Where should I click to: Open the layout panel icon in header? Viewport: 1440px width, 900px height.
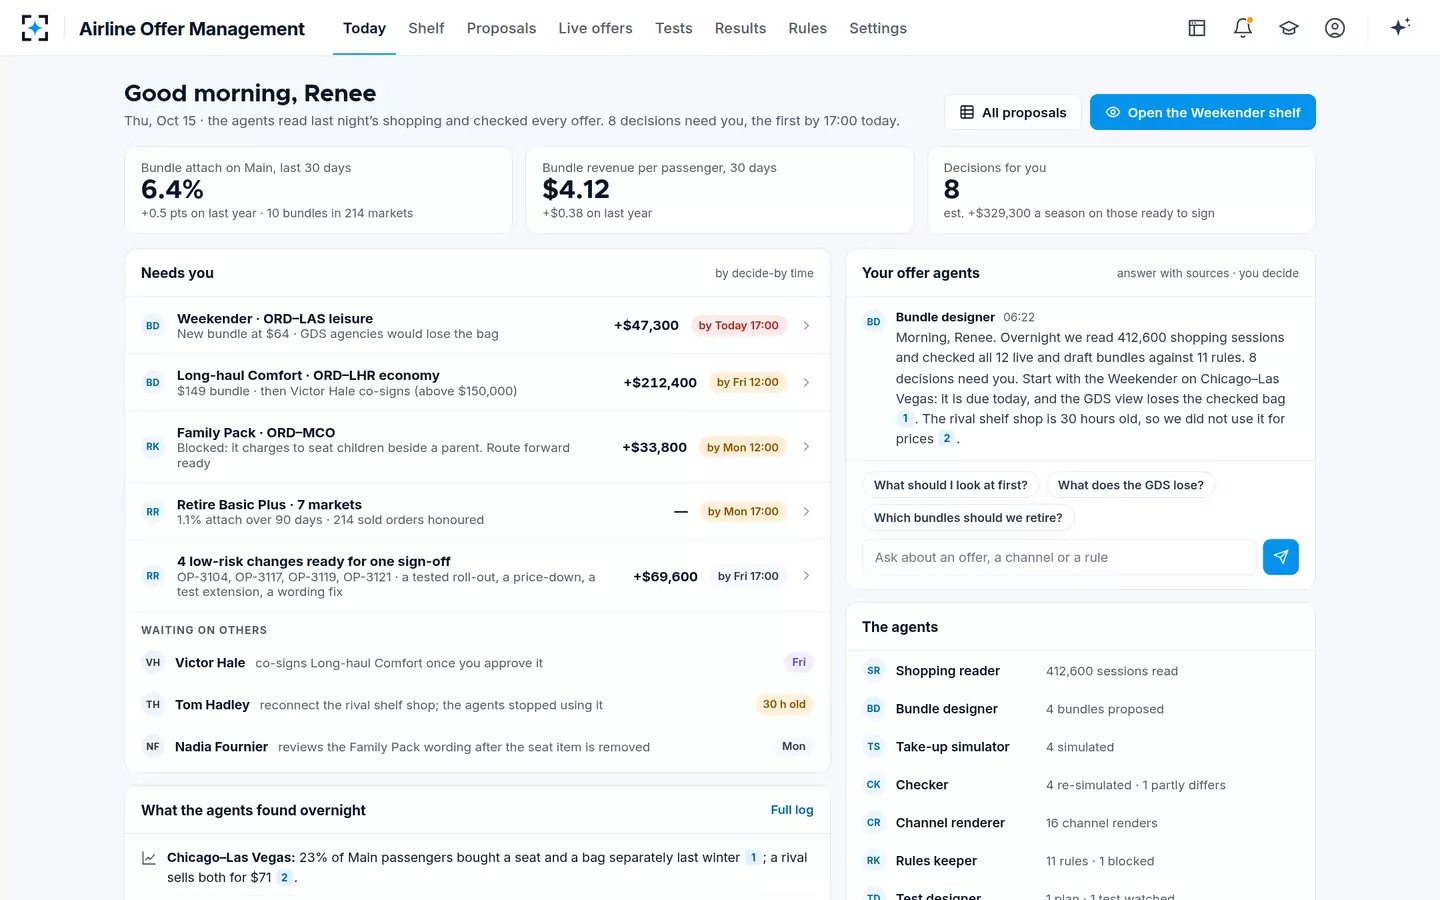coord(1197,28)
